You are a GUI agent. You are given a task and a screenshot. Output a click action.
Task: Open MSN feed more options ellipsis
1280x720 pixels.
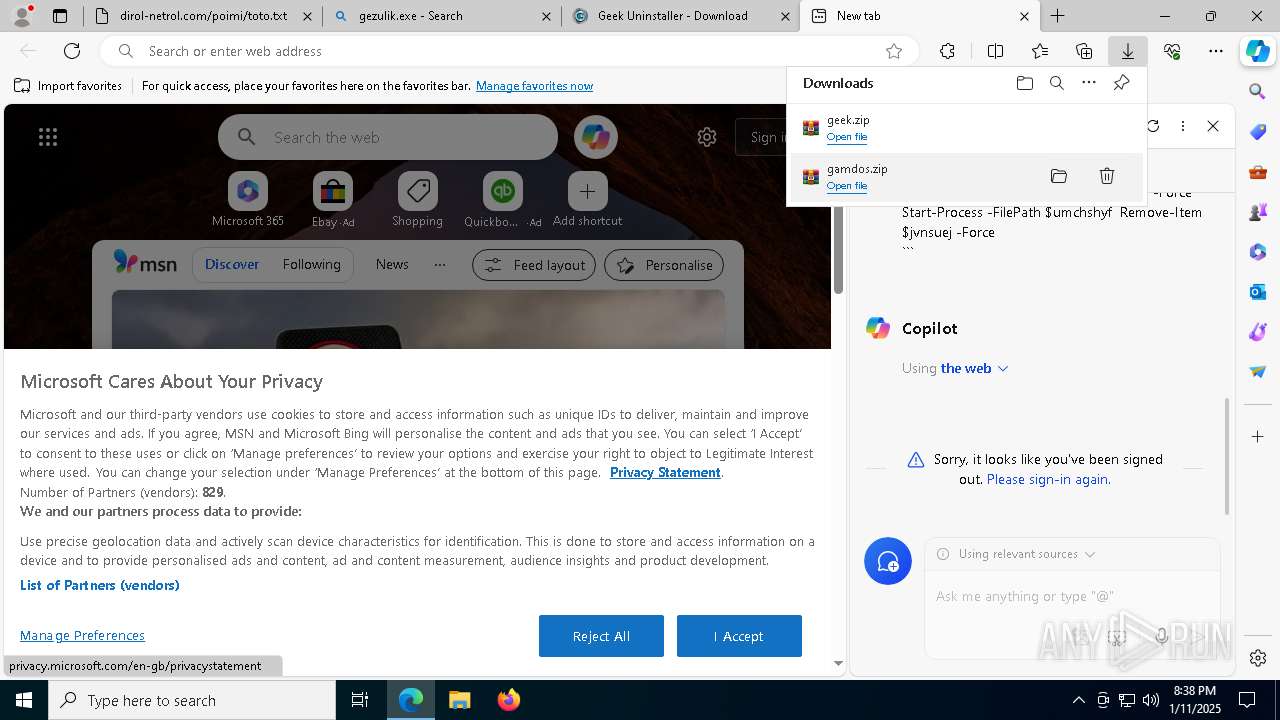[440, 264]
